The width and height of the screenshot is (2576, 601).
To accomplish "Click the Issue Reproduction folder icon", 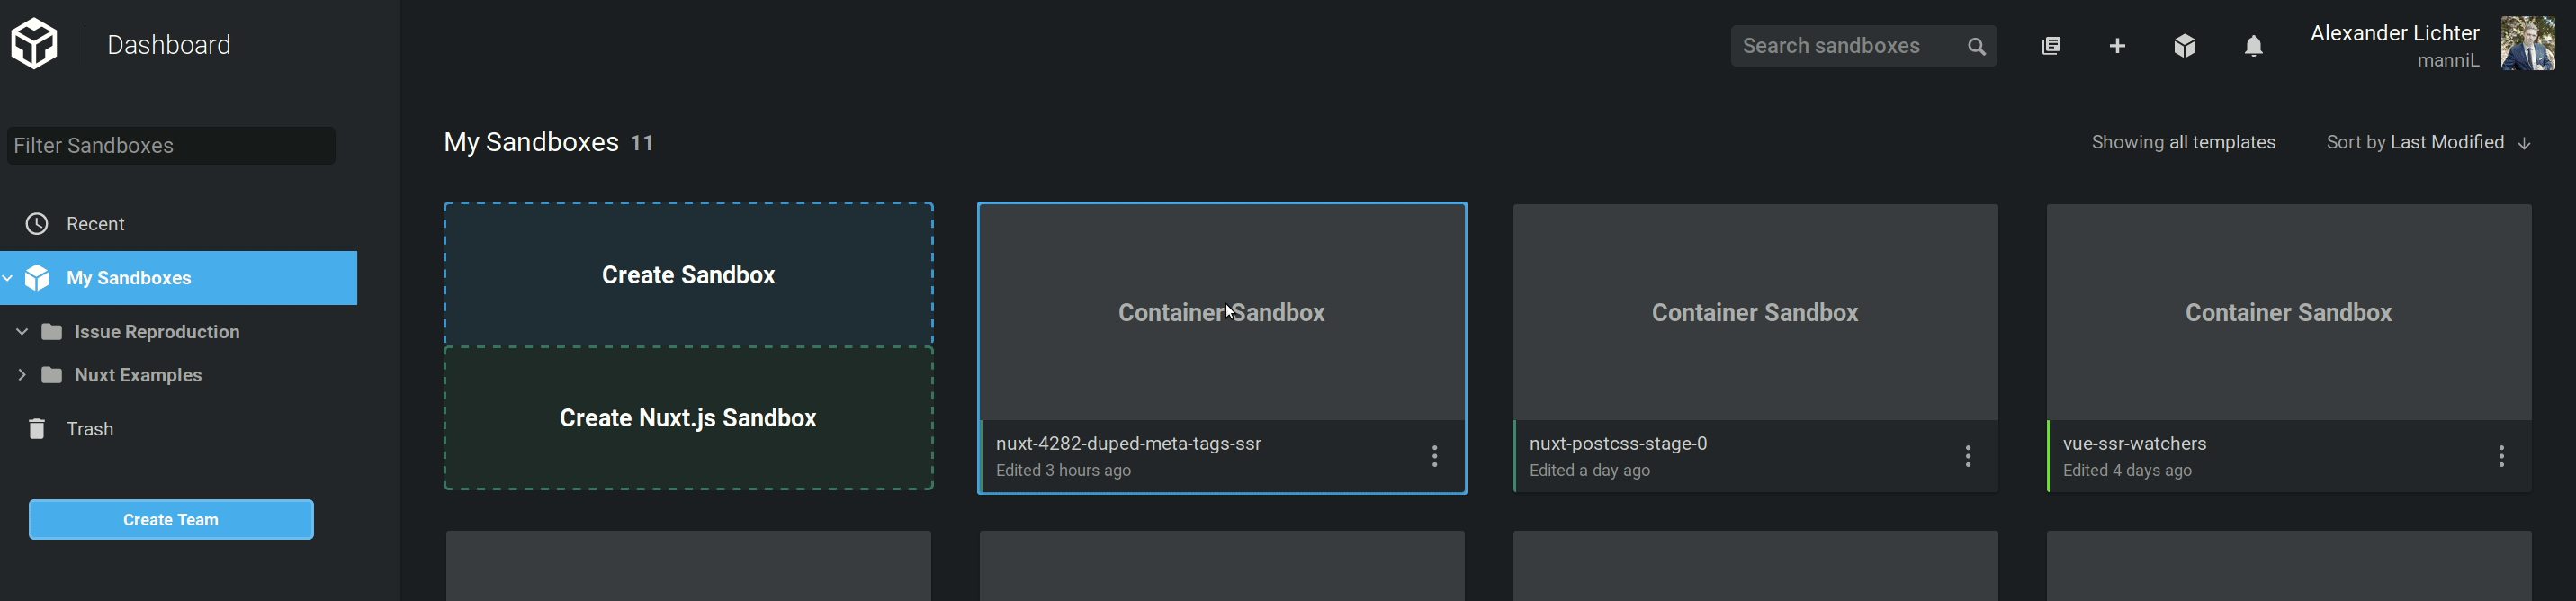I will pos(52,332).
